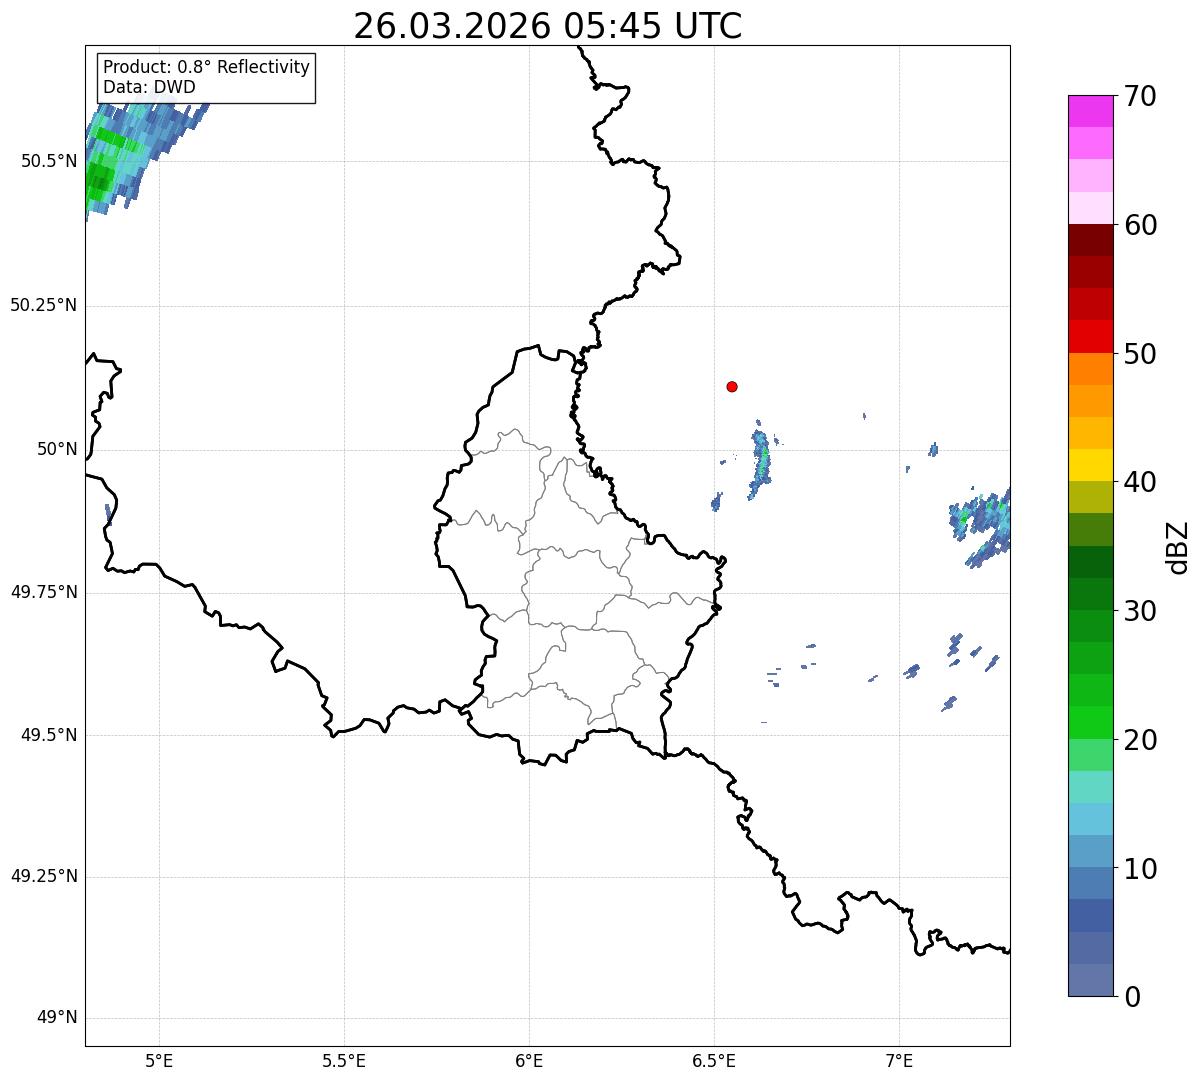Screen dimensions: 1202x1081
Task: Click the latitude label "49.5°N"
Action: tap(49, 735)
